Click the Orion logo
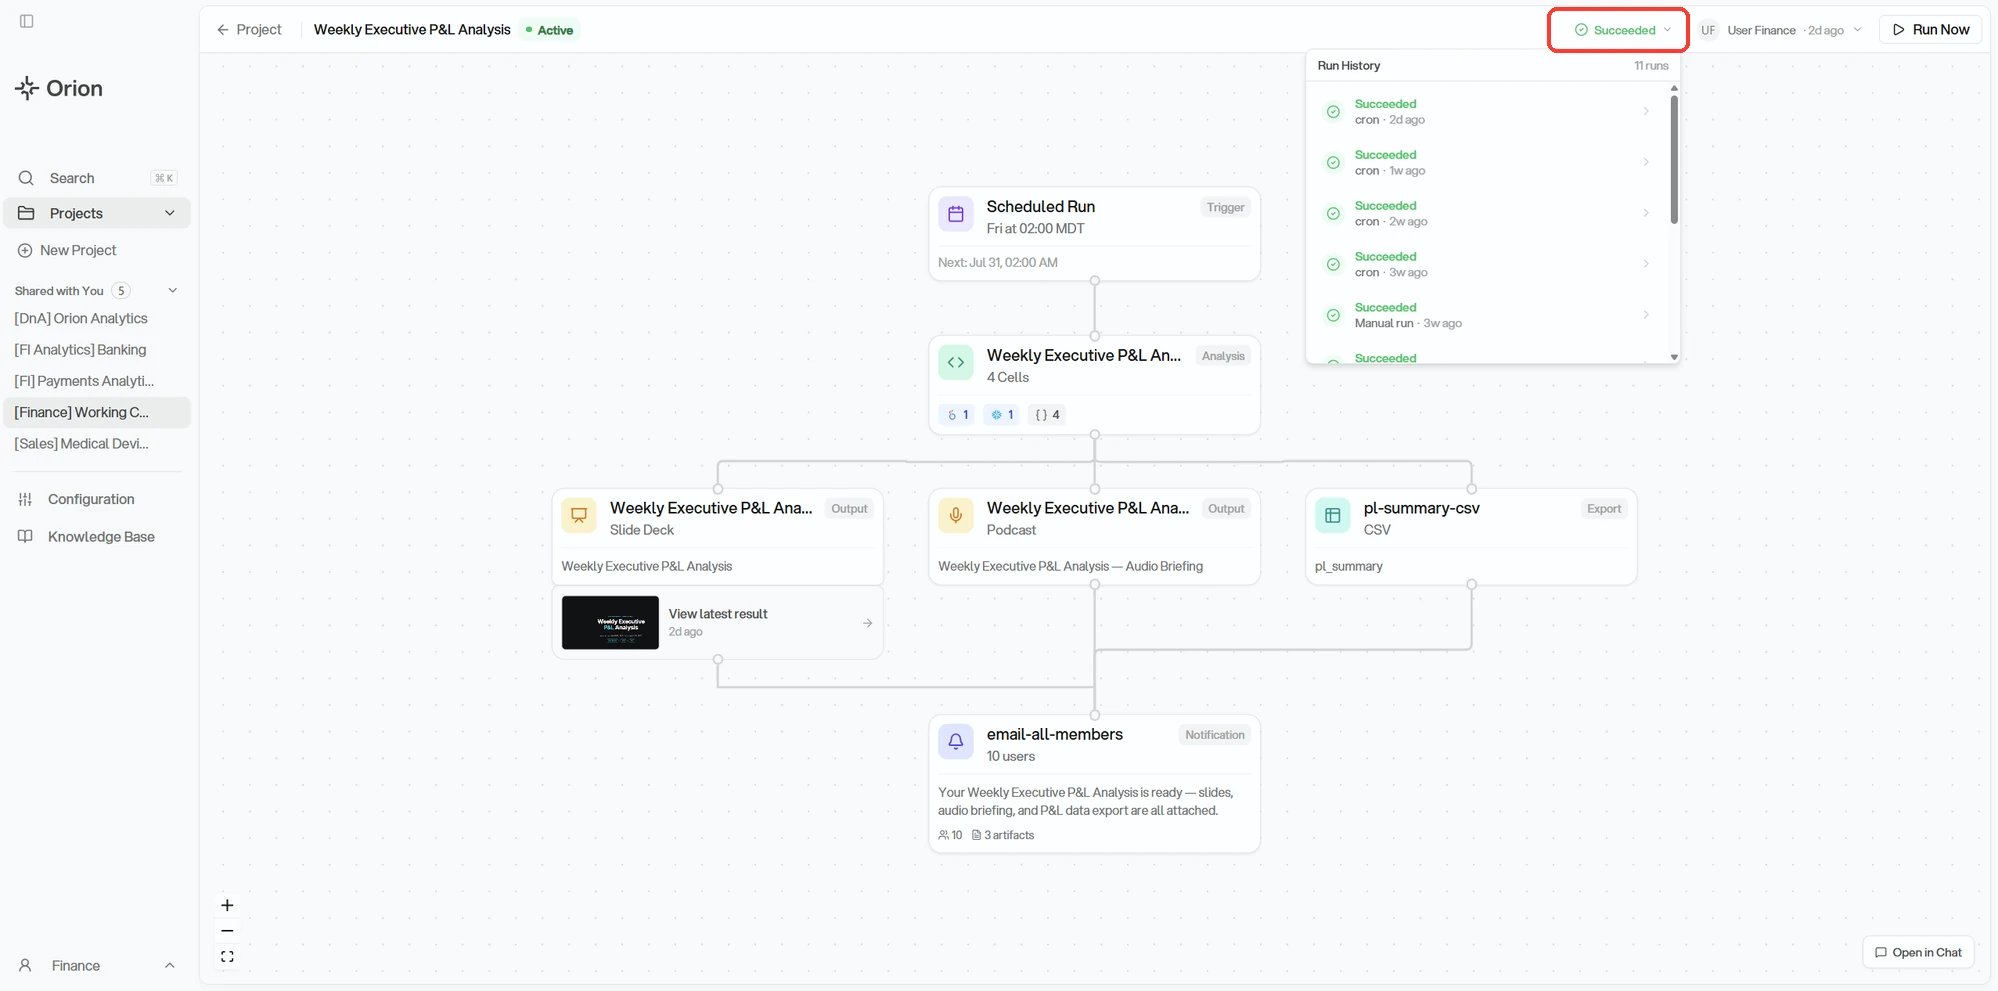1998x991 pixels. pos(59,89)
